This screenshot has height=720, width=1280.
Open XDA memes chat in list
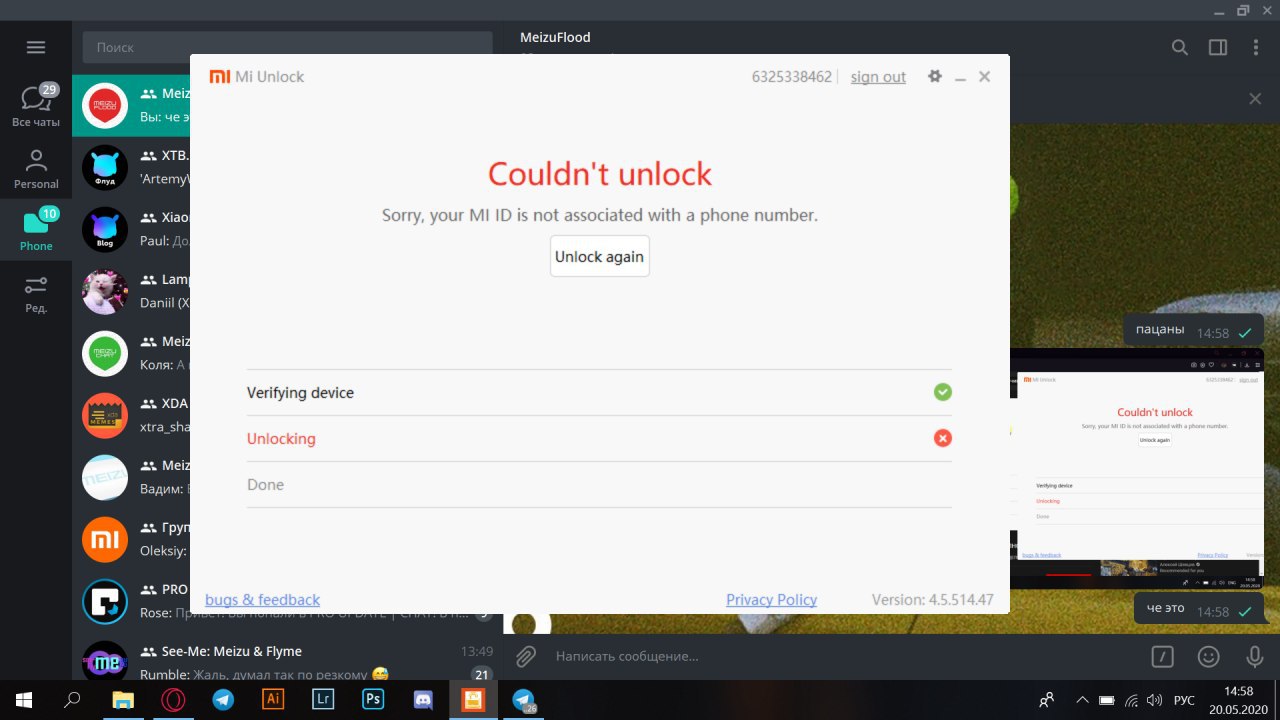pyautogui.click(x=132, y=415)
